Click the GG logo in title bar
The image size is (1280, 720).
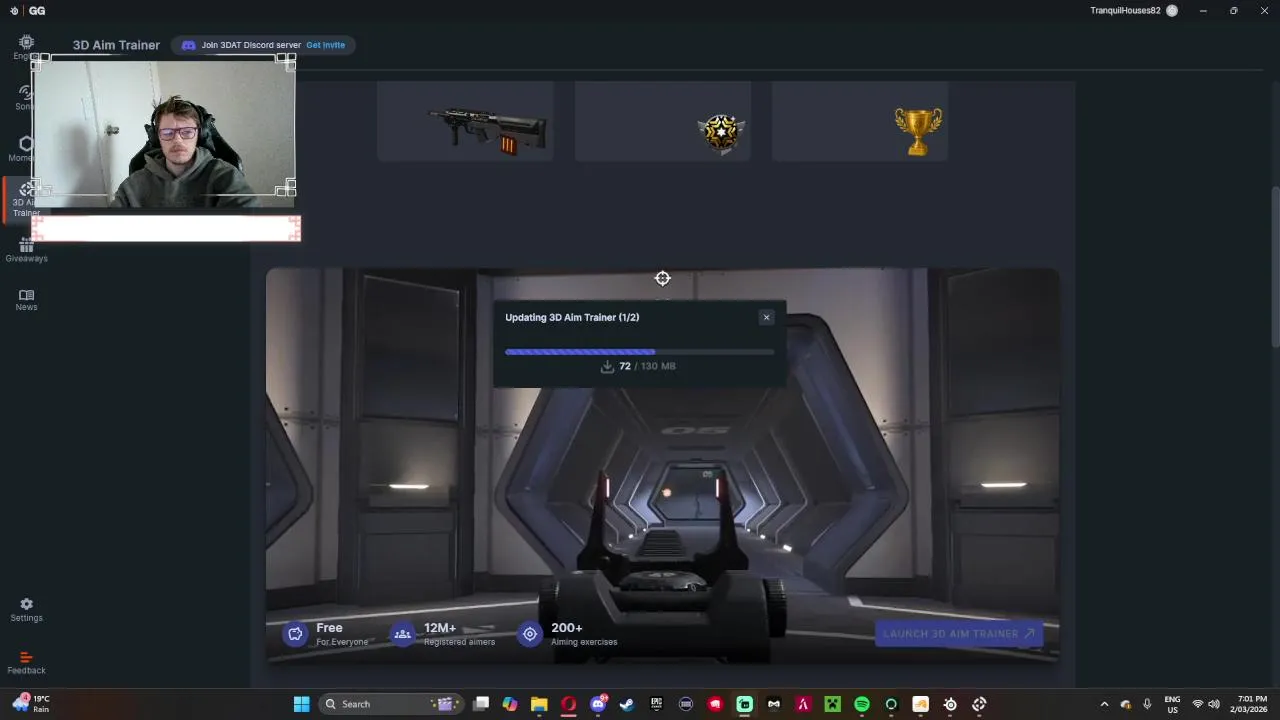(37, 11)
